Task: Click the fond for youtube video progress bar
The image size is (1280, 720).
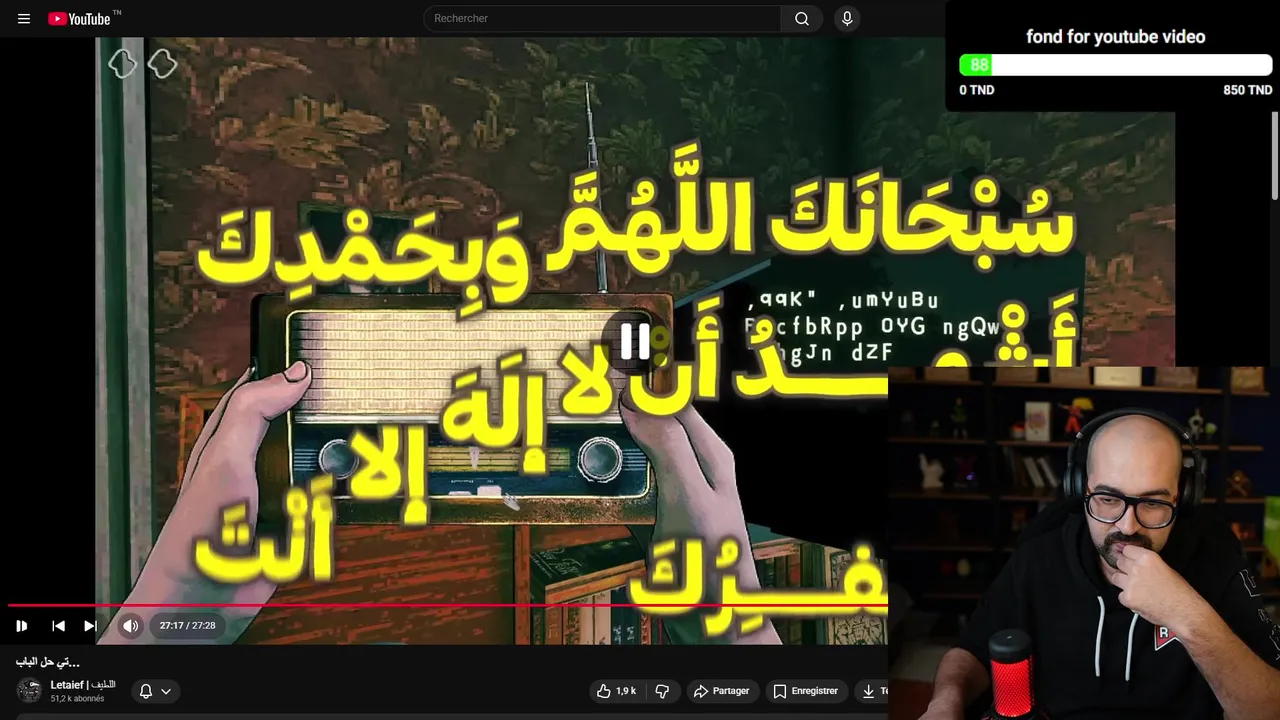Action: (x=1115, y=65)
